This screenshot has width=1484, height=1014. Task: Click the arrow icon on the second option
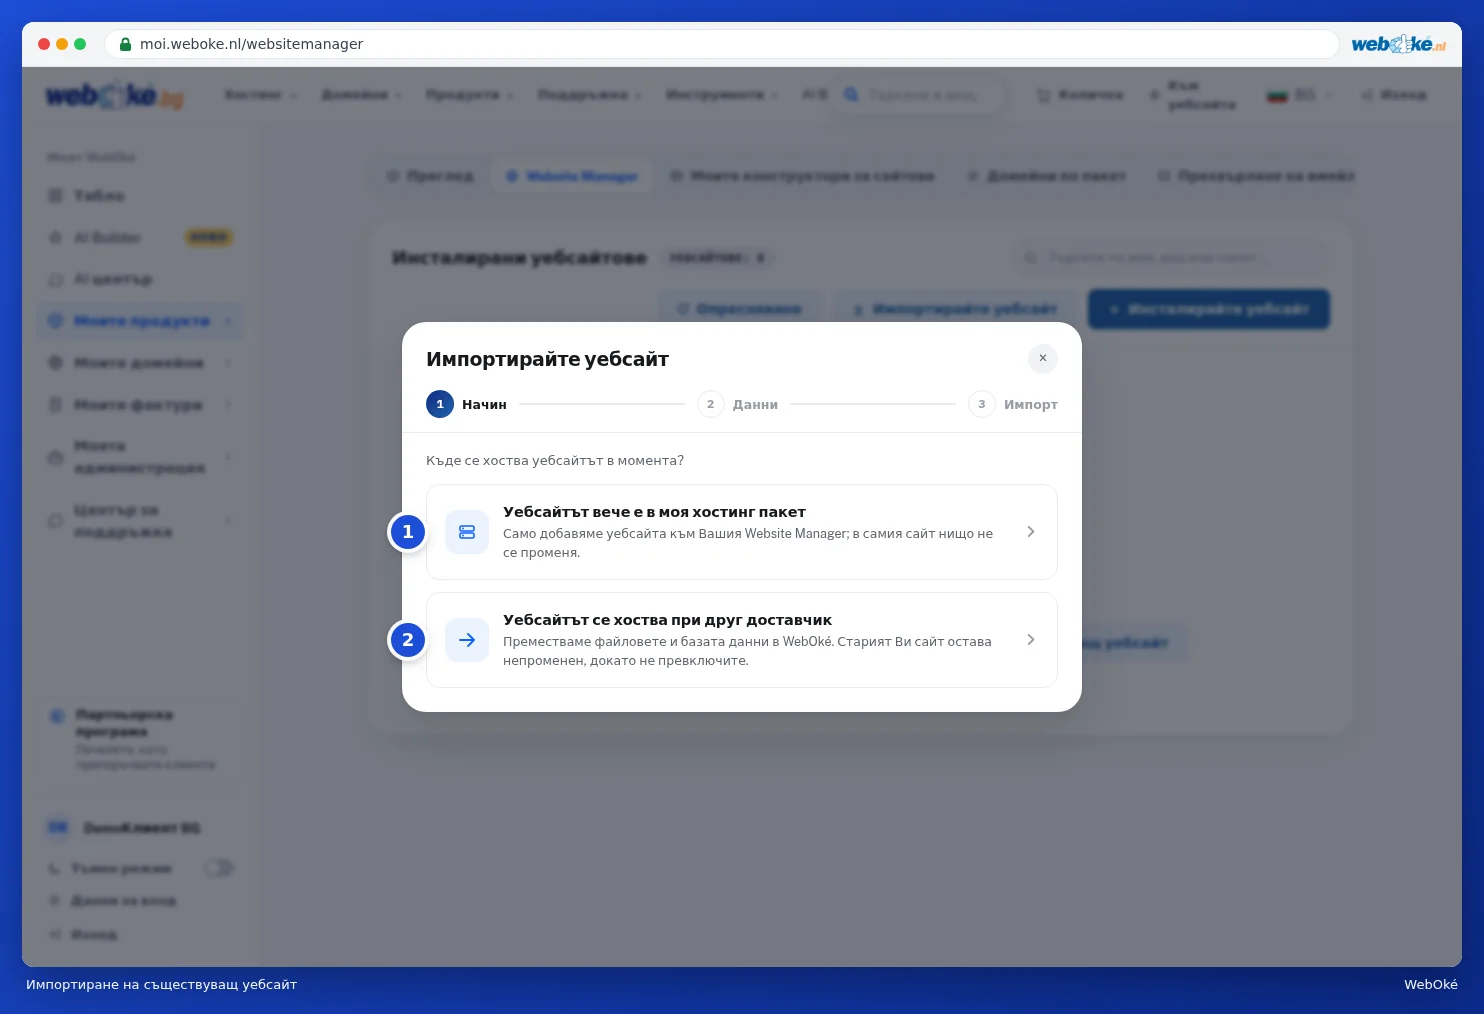point(467,640)
